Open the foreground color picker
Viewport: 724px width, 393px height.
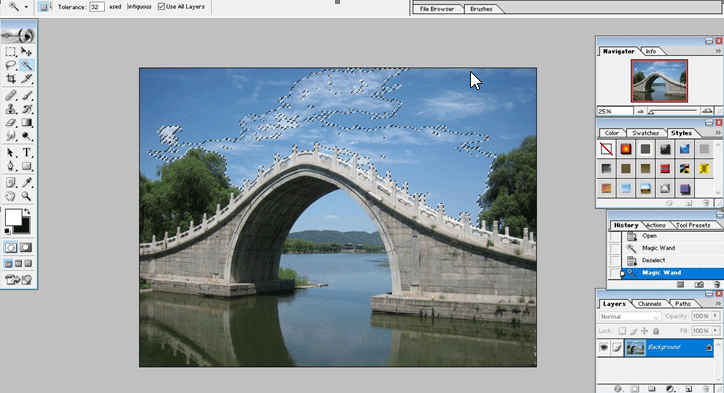(x=13, y=217)
